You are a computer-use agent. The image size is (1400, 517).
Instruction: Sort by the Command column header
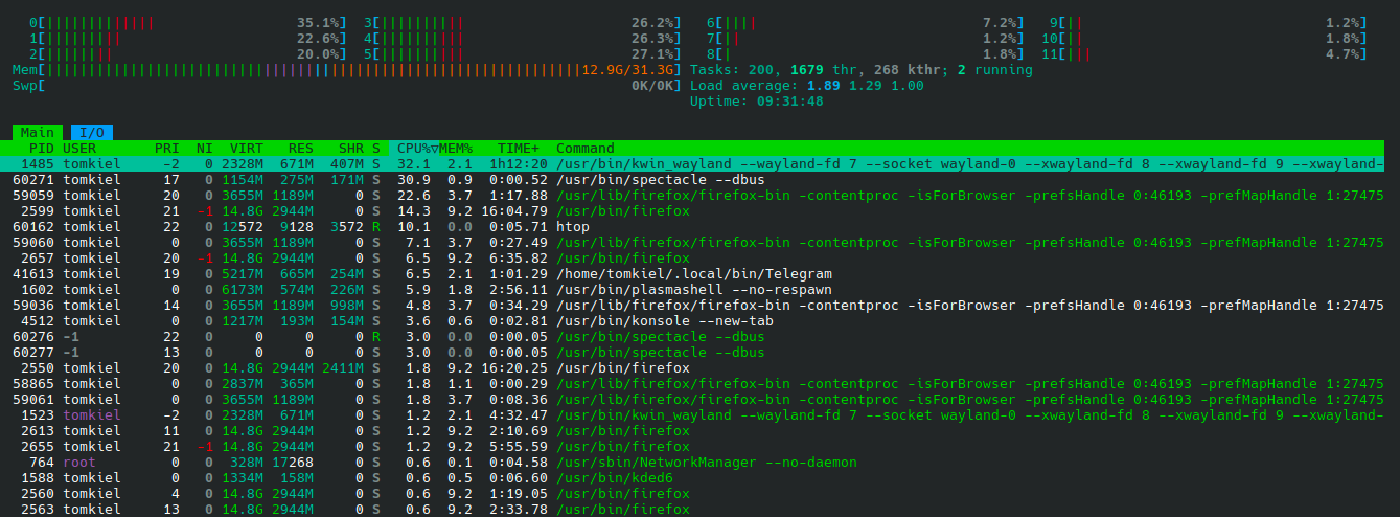point(585,148)
